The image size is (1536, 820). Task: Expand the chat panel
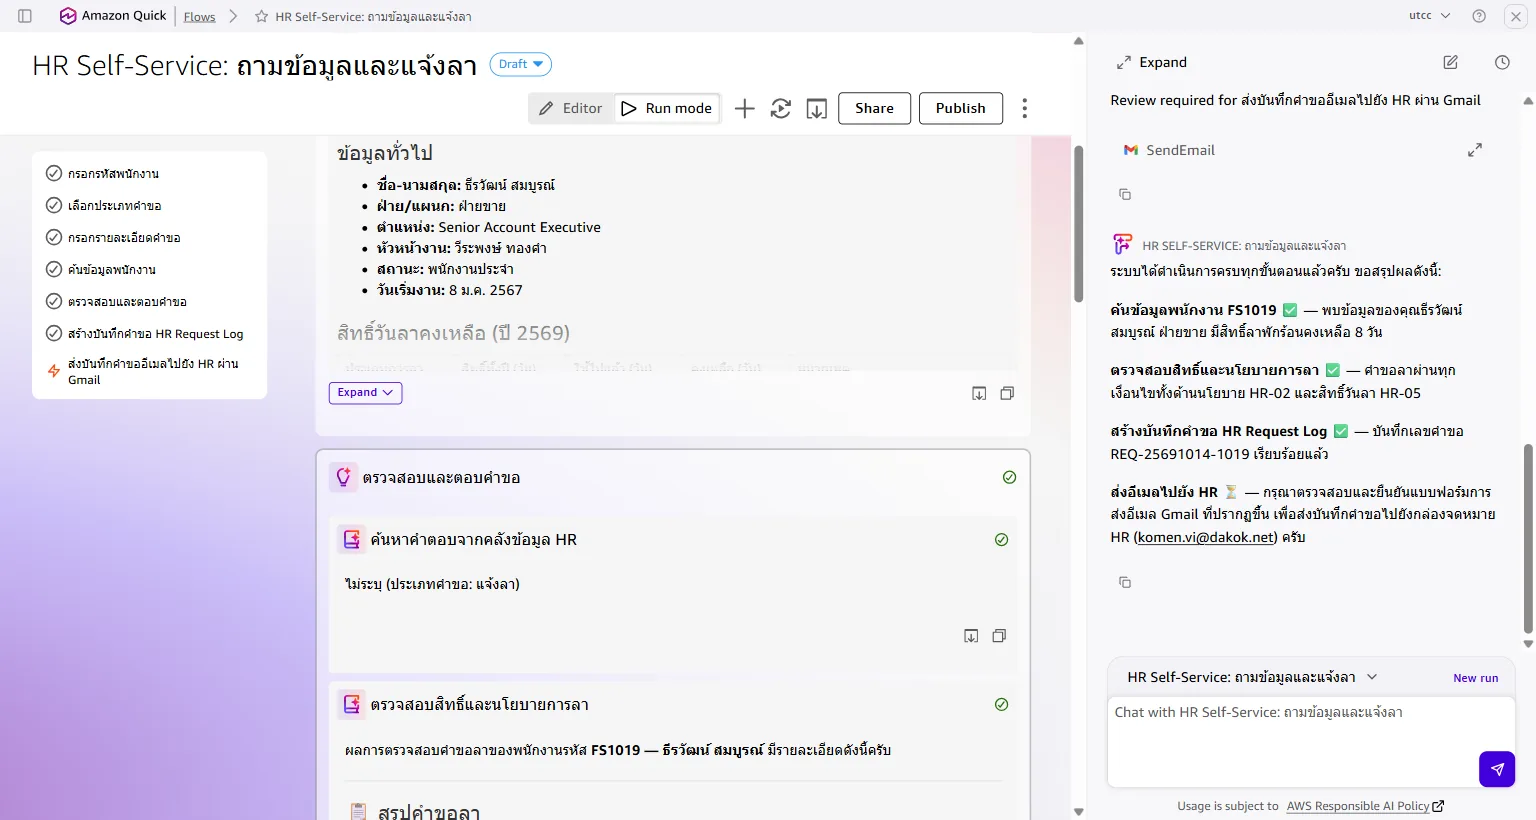pyautogui.click(x=1151, y=62)
